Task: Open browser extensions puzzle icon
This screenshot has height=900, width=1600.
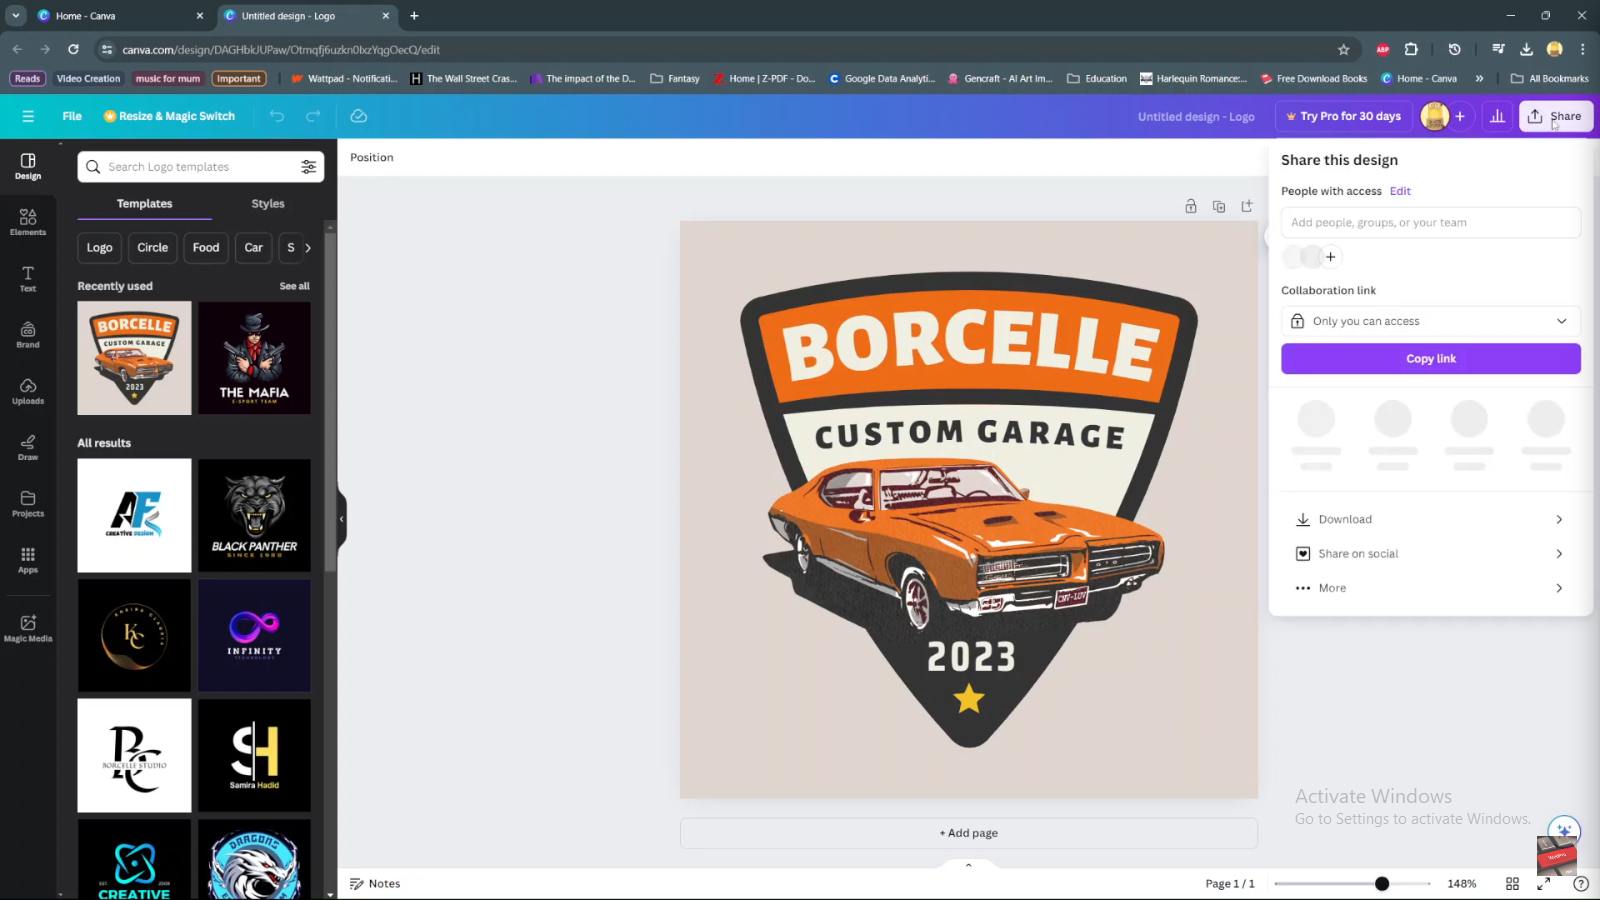Action: 1411,49
